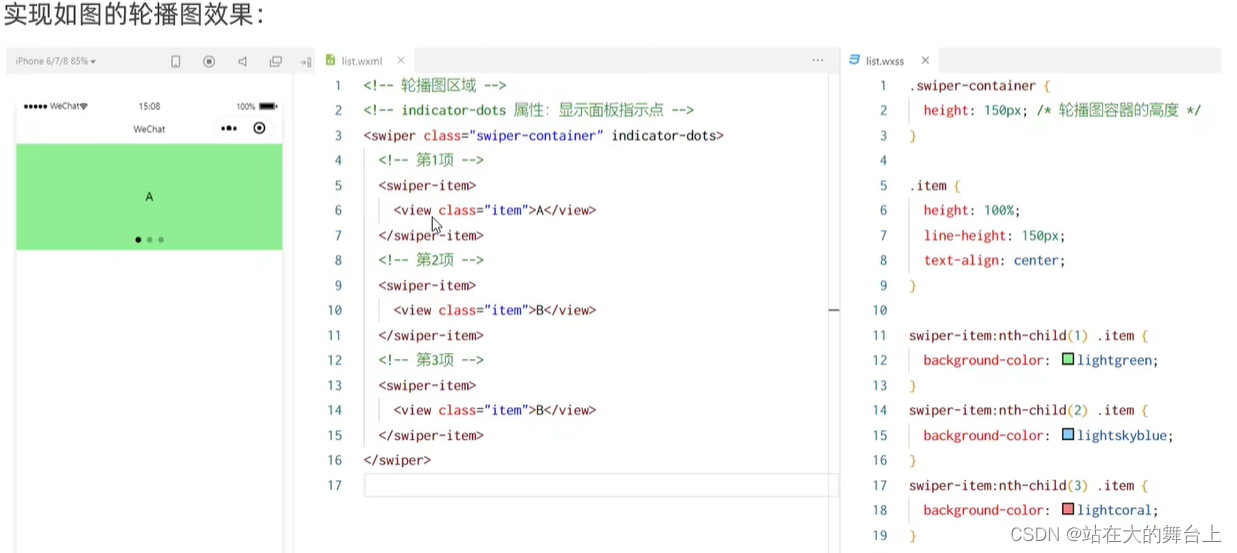
Task: Click the collapse sidebar arrow icon beside list.wxml tab
Action: tap(306, 62)
